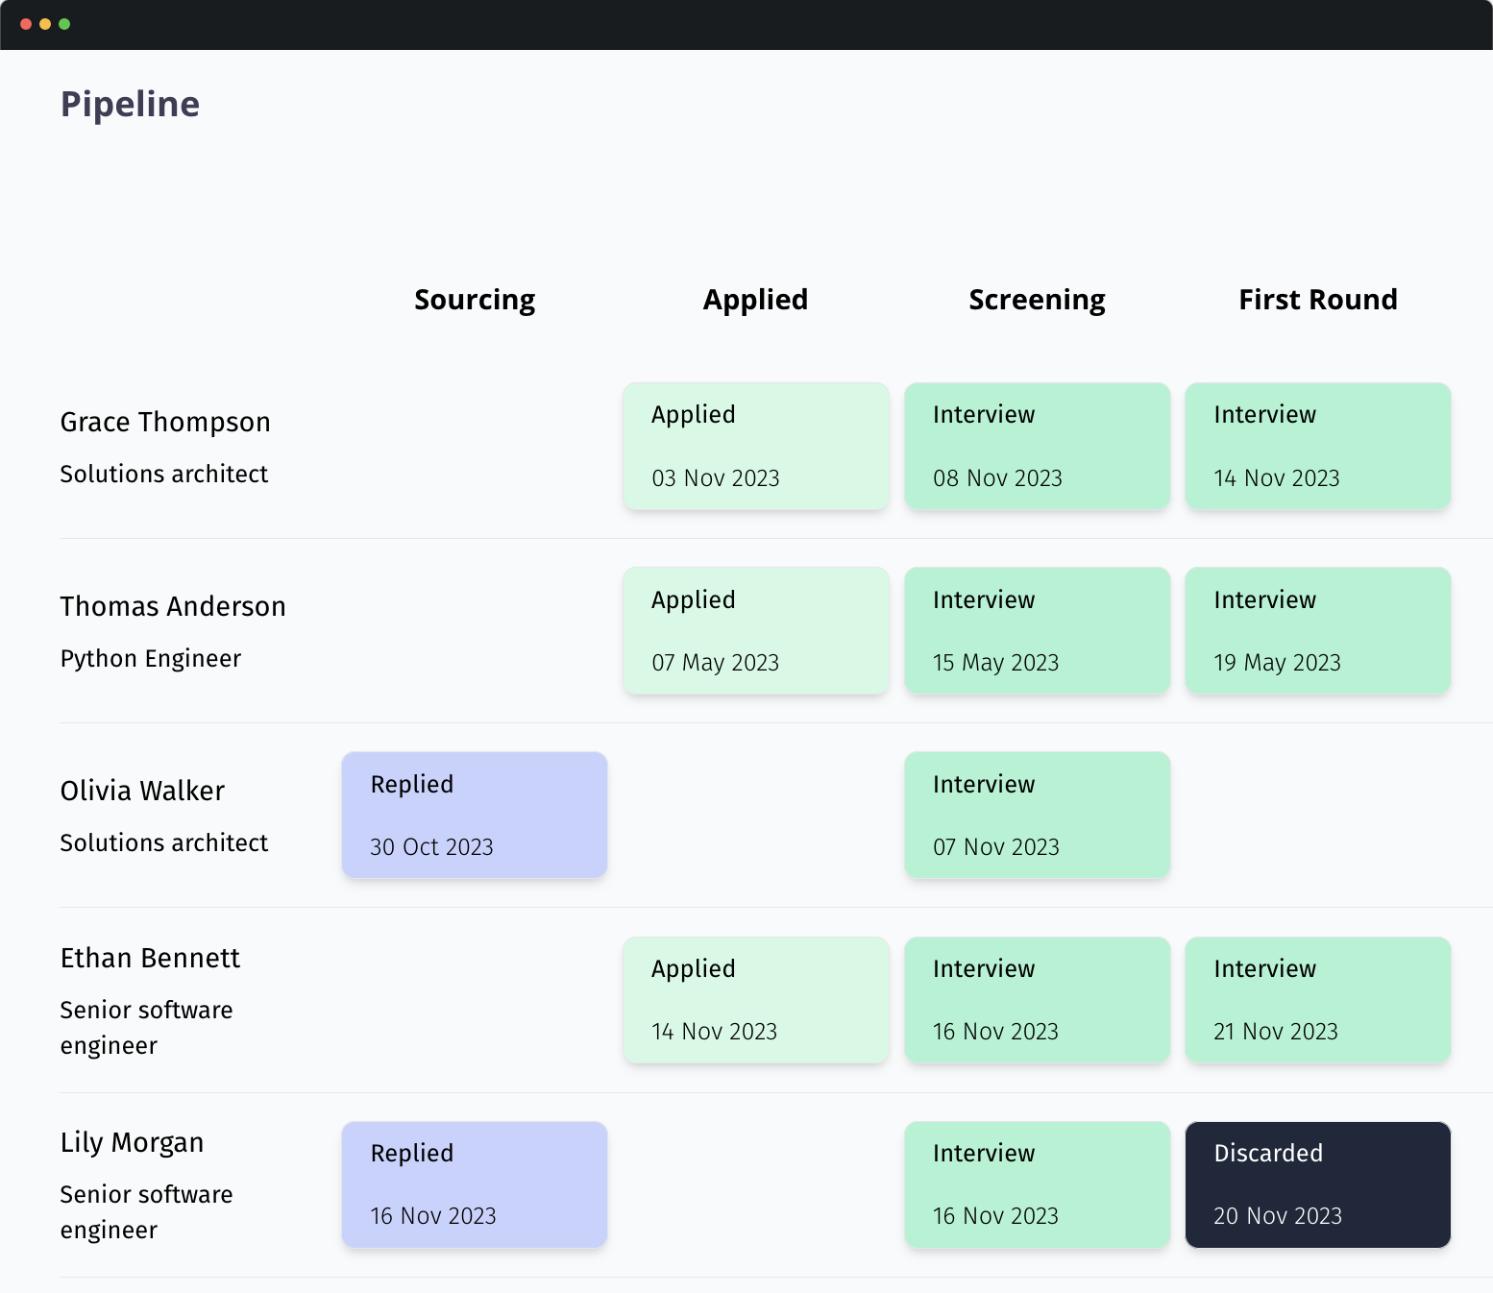Select Lily Morgan's name
The image size is (1493, 1293).
click(131, 1141)
